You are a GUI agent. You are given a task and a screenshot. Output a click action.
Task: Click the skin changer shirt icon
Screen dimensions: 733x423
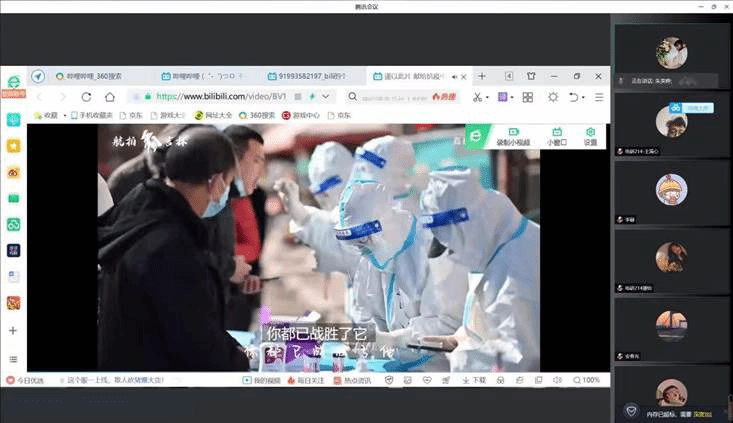pos(531,76)
